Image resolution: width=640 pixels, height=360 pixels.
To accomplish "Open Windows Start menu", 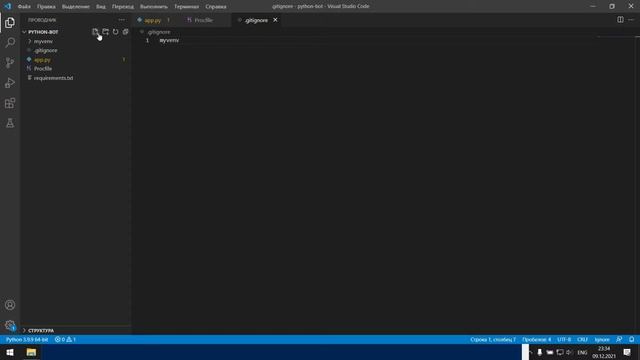I will (x=10, y=352).
